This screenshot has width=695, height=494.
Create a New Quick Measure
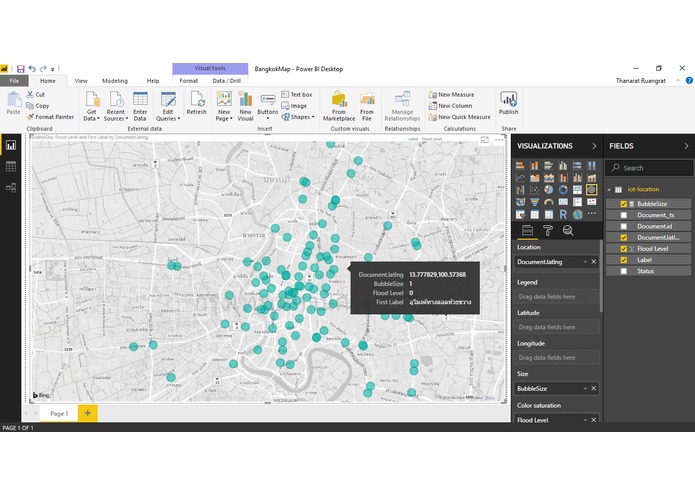[459, 117]
